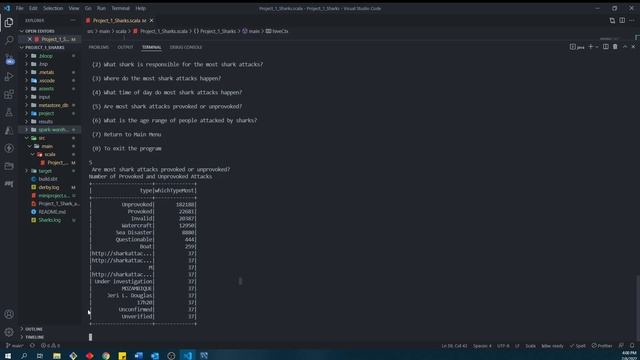Open Windows Start menu

coord(8,356)
